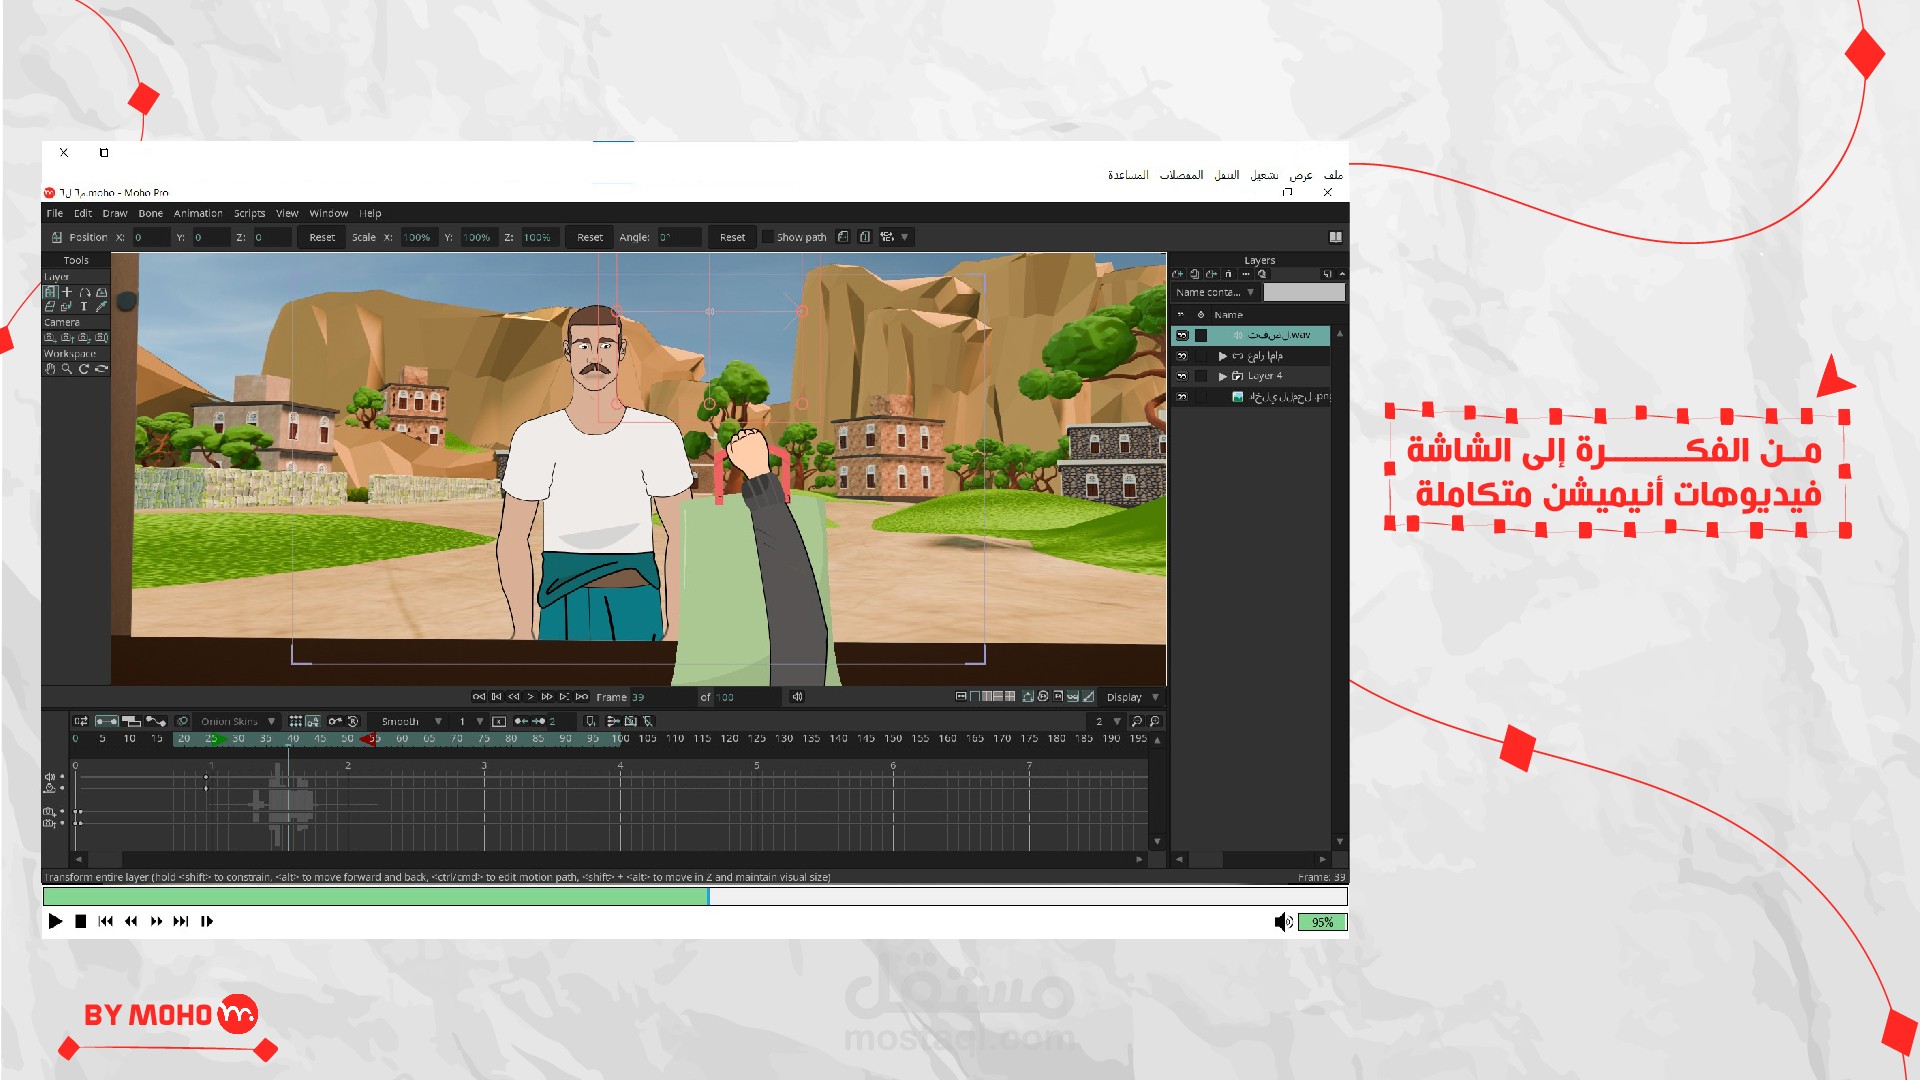The image size is (1920, 1080).
Task: Open the File menu
Action: tap(55, 213)
